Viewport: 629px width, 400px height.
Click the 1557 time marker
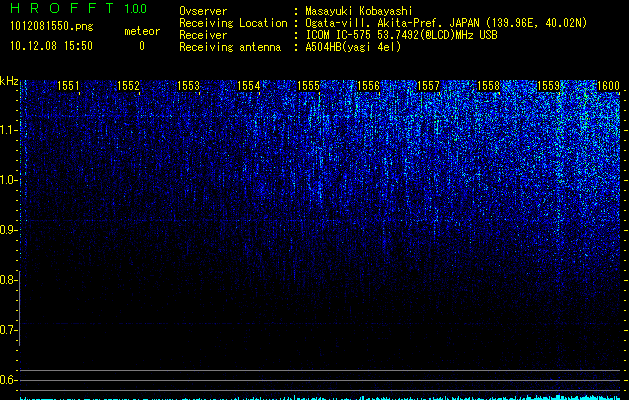tap(428, 85)
